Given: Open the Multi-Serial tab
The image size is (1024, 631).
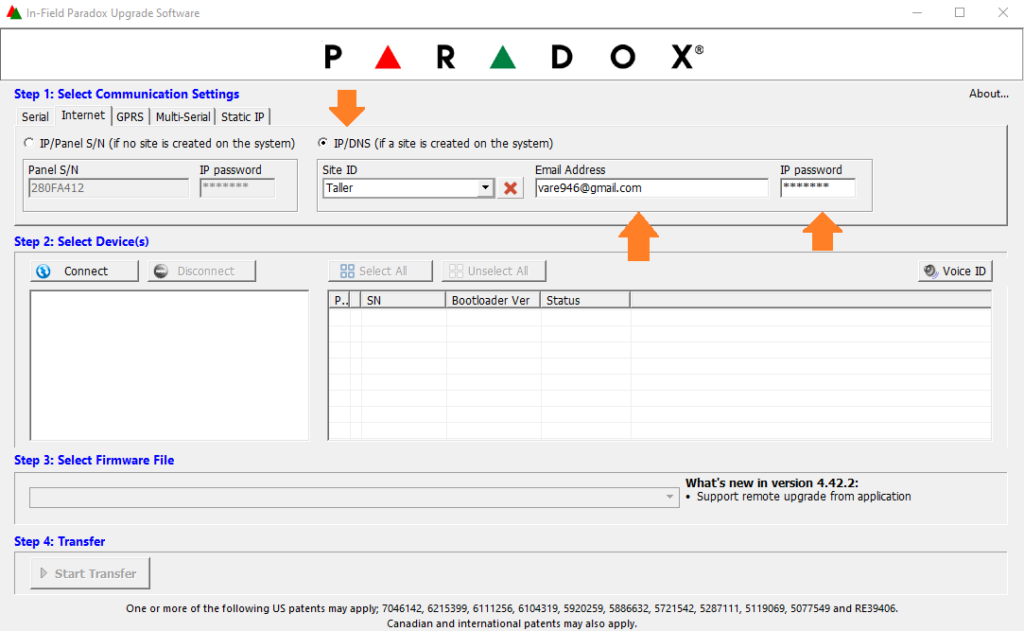Looking at the screenshot, I should [x=183, y=117].
